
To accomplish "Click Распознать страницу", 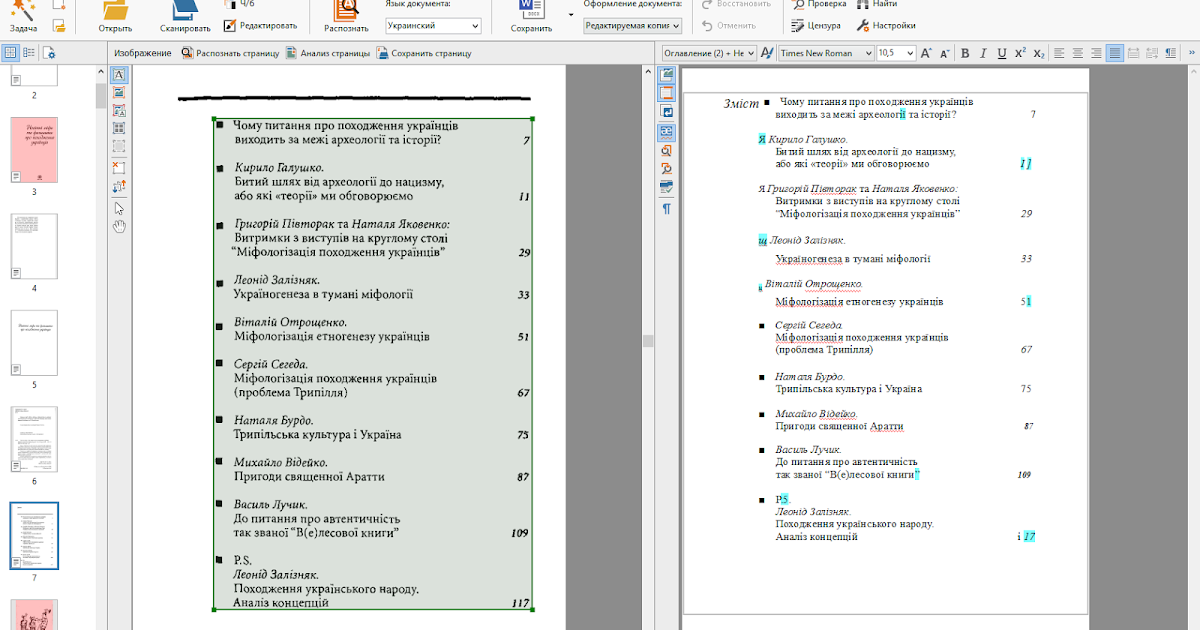I will click(230, 53).
